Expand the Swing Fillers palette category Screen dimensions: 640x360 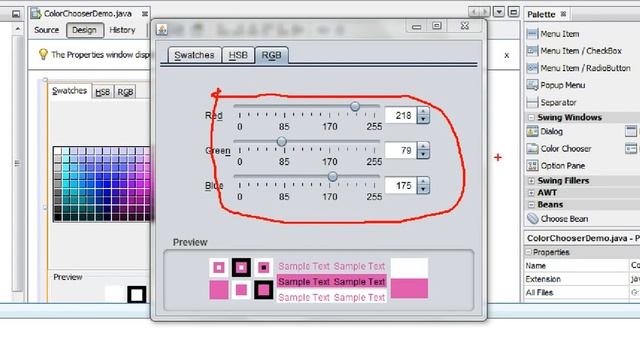point(531,180)
